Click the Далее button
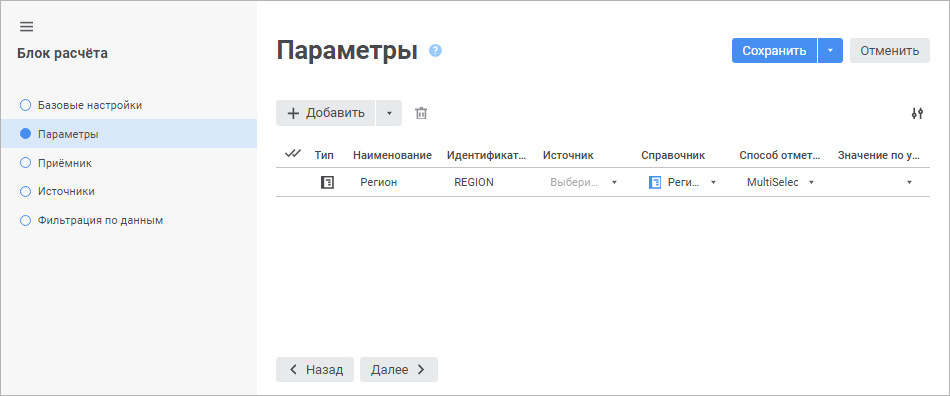Viewport: 950px width, 396px height. pyautogui.click(x=399, y=369)
